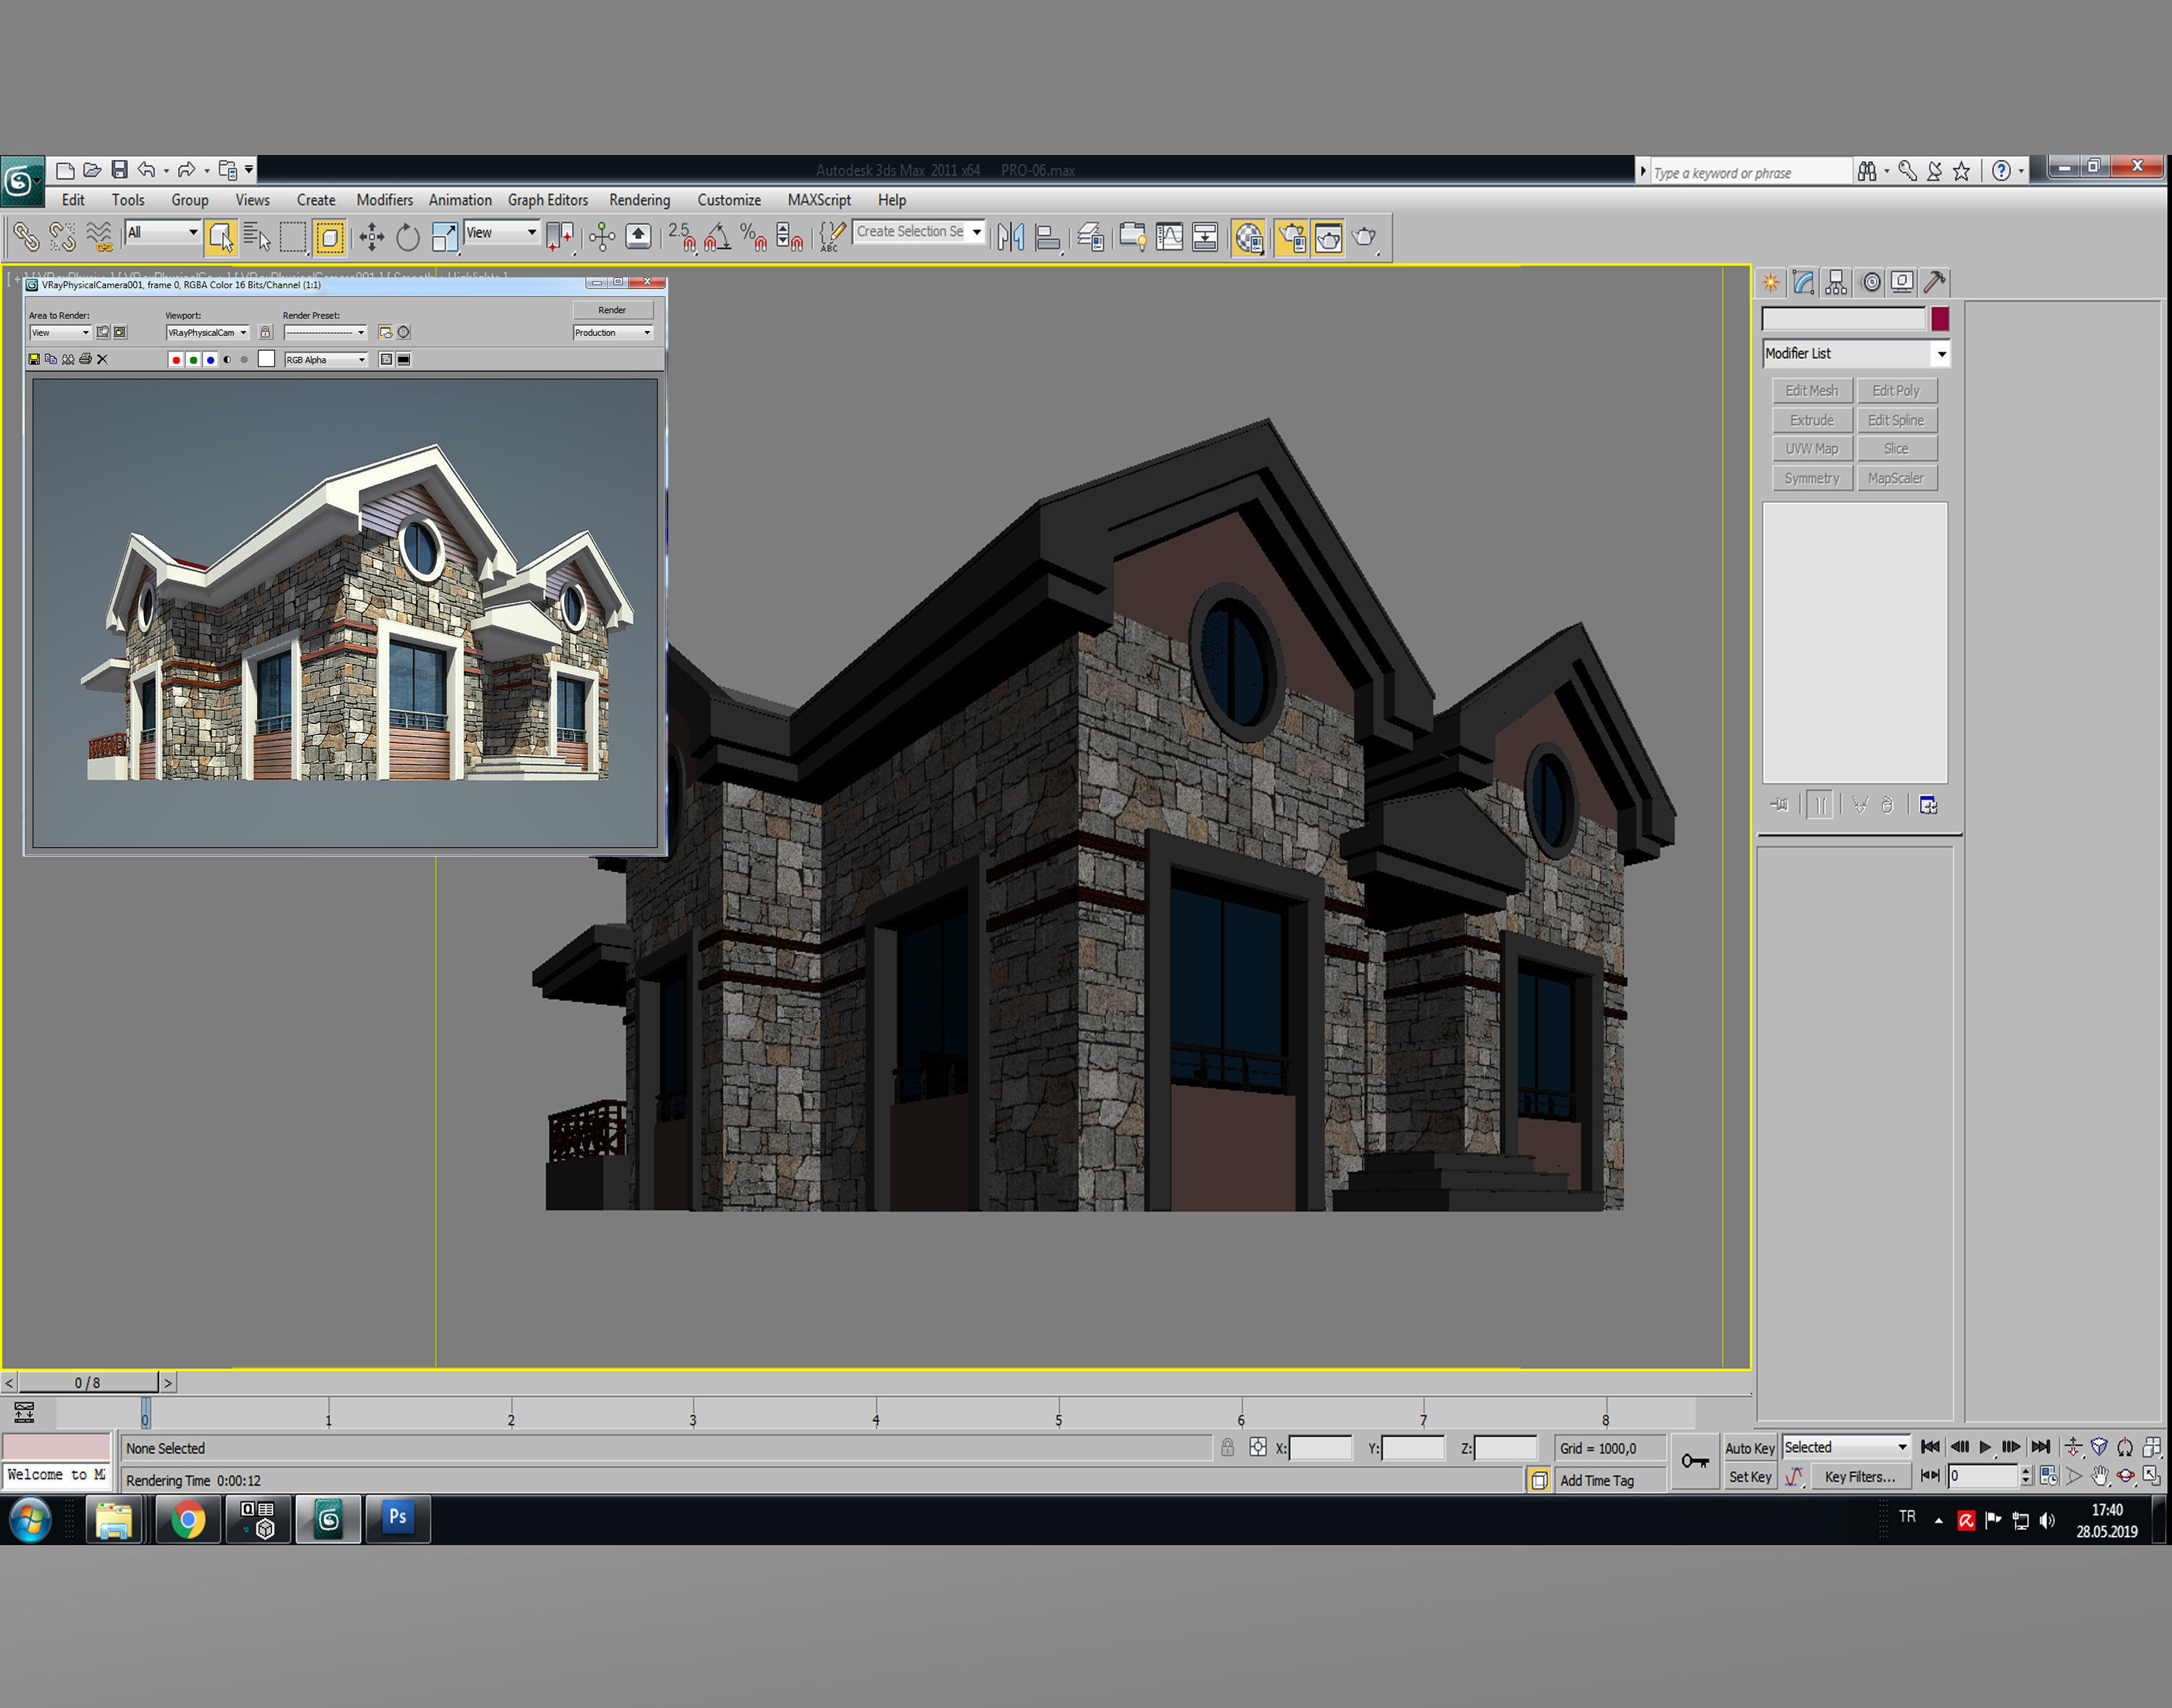Open the Production render mode dropdown
Viewport: 2172px width, 1708px height.
click(613, 332)
